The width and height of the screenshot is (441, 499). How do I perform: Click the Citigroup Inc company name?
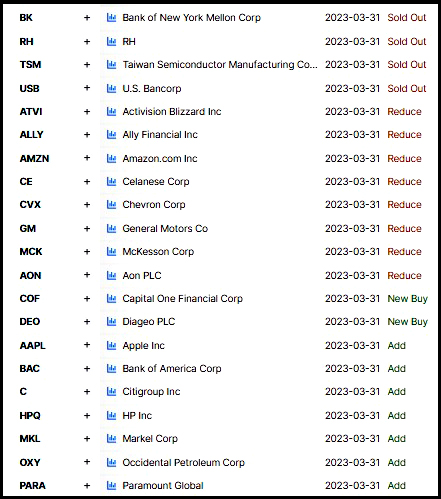pos(151,392)
